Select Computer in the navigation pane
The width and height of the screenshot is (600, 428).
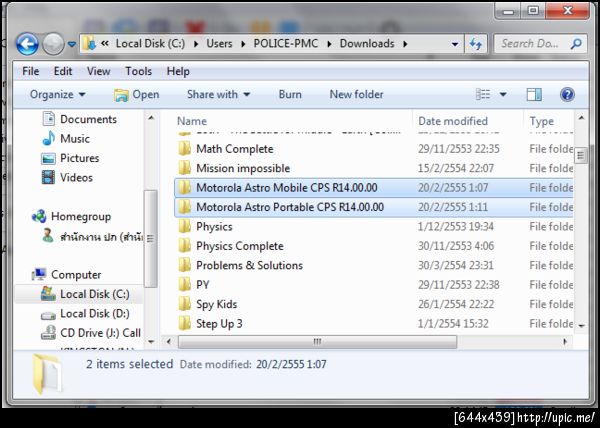[67, 275]
